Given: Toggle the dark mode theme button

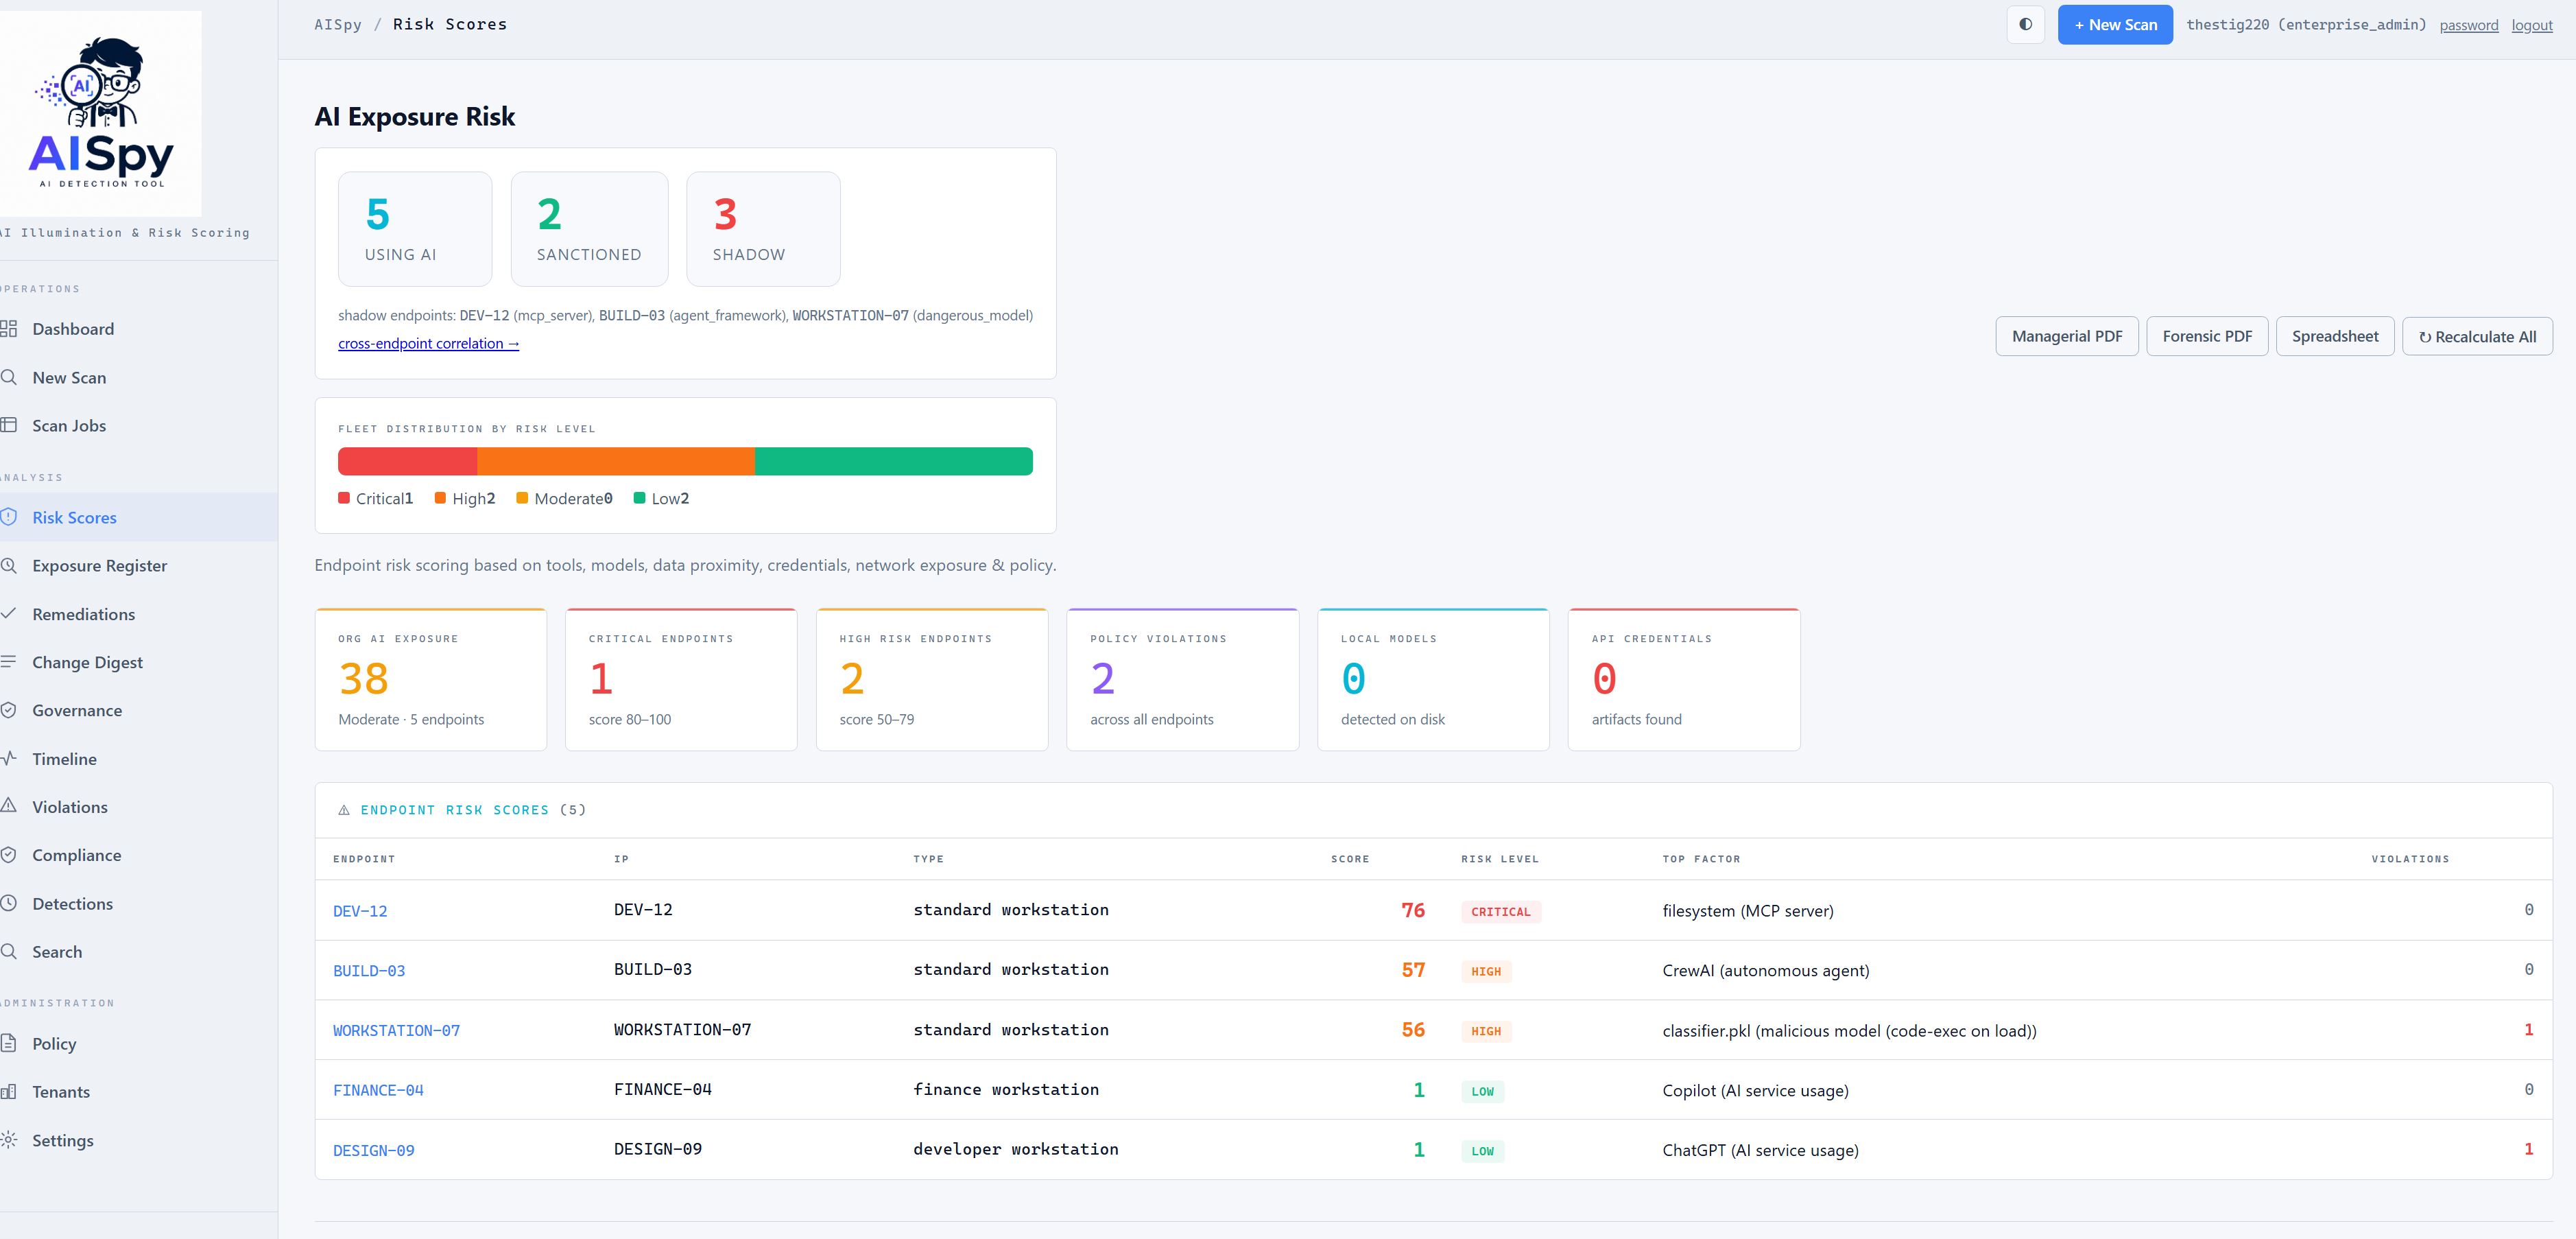Looking at the screenshot, I should coord(2025,24).
